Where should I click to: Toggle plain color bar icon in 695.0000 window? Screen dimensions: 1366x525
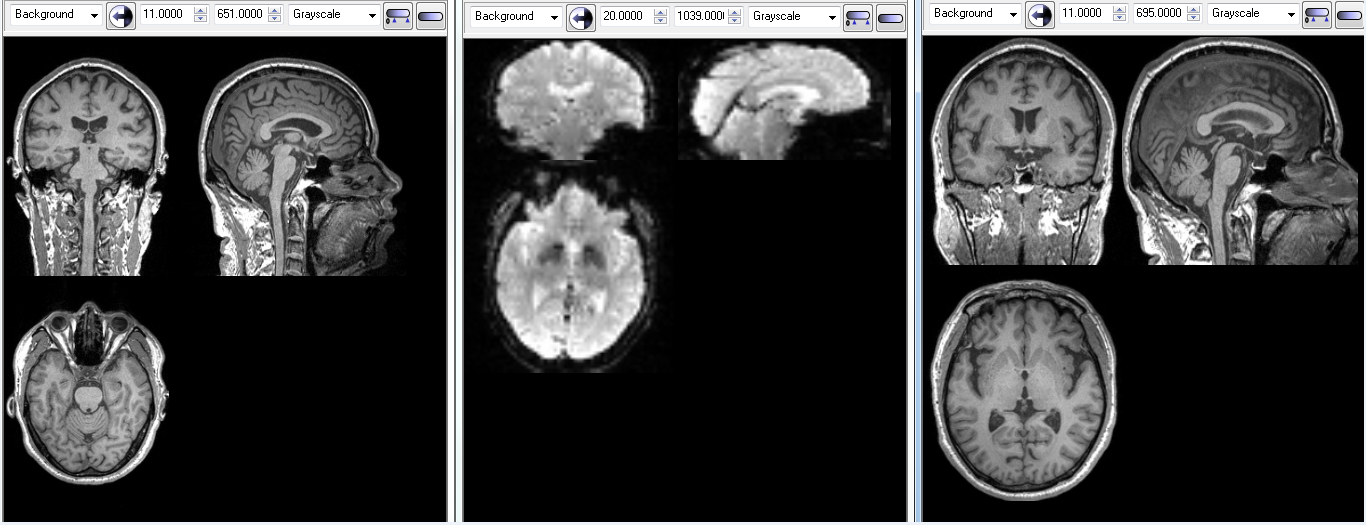tap(1350, 14)
